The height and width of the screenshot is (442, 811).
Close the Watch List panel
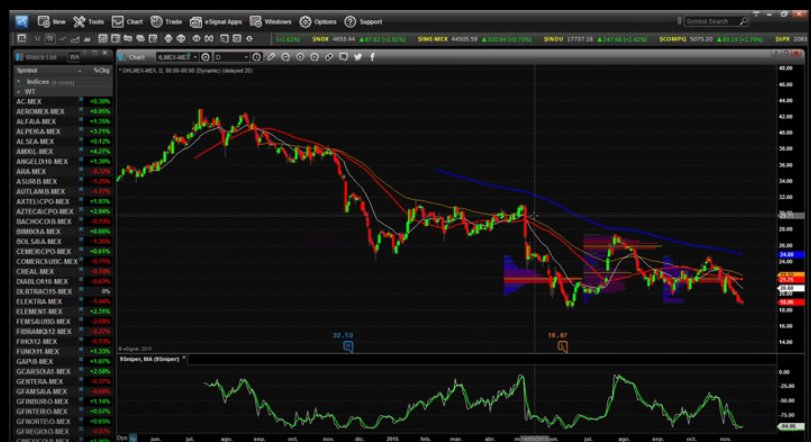[x=105, y=53]
